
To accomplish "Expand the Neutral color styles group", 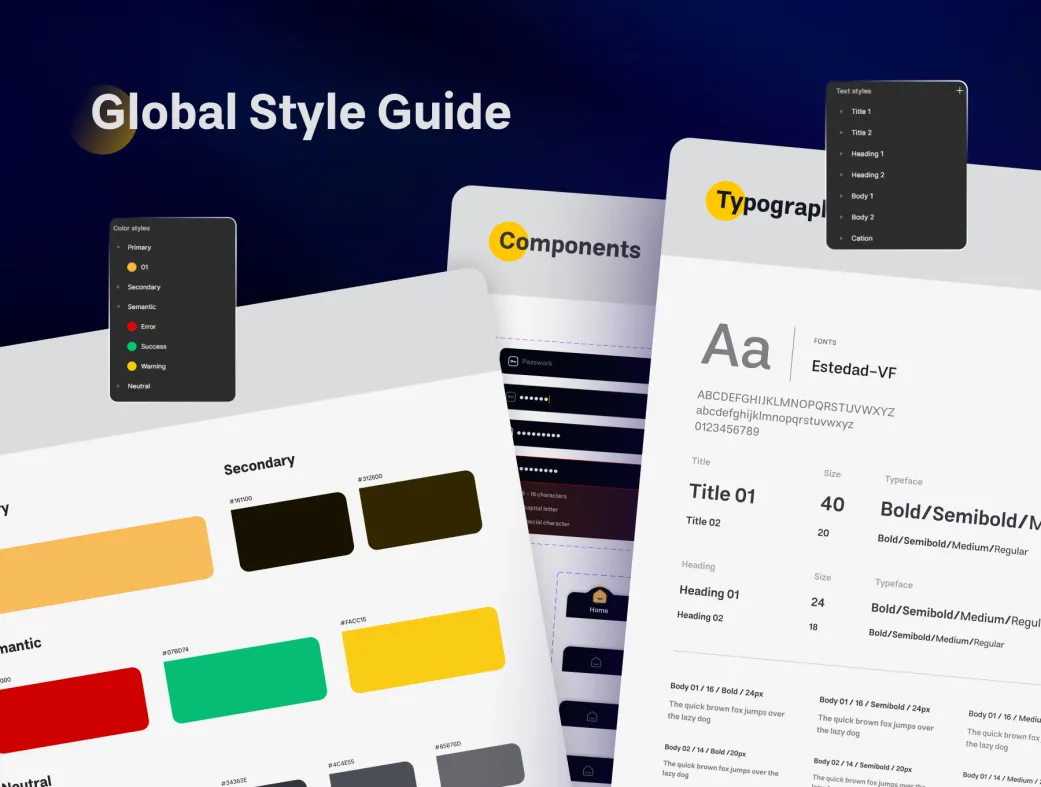I will coord(118,386).
